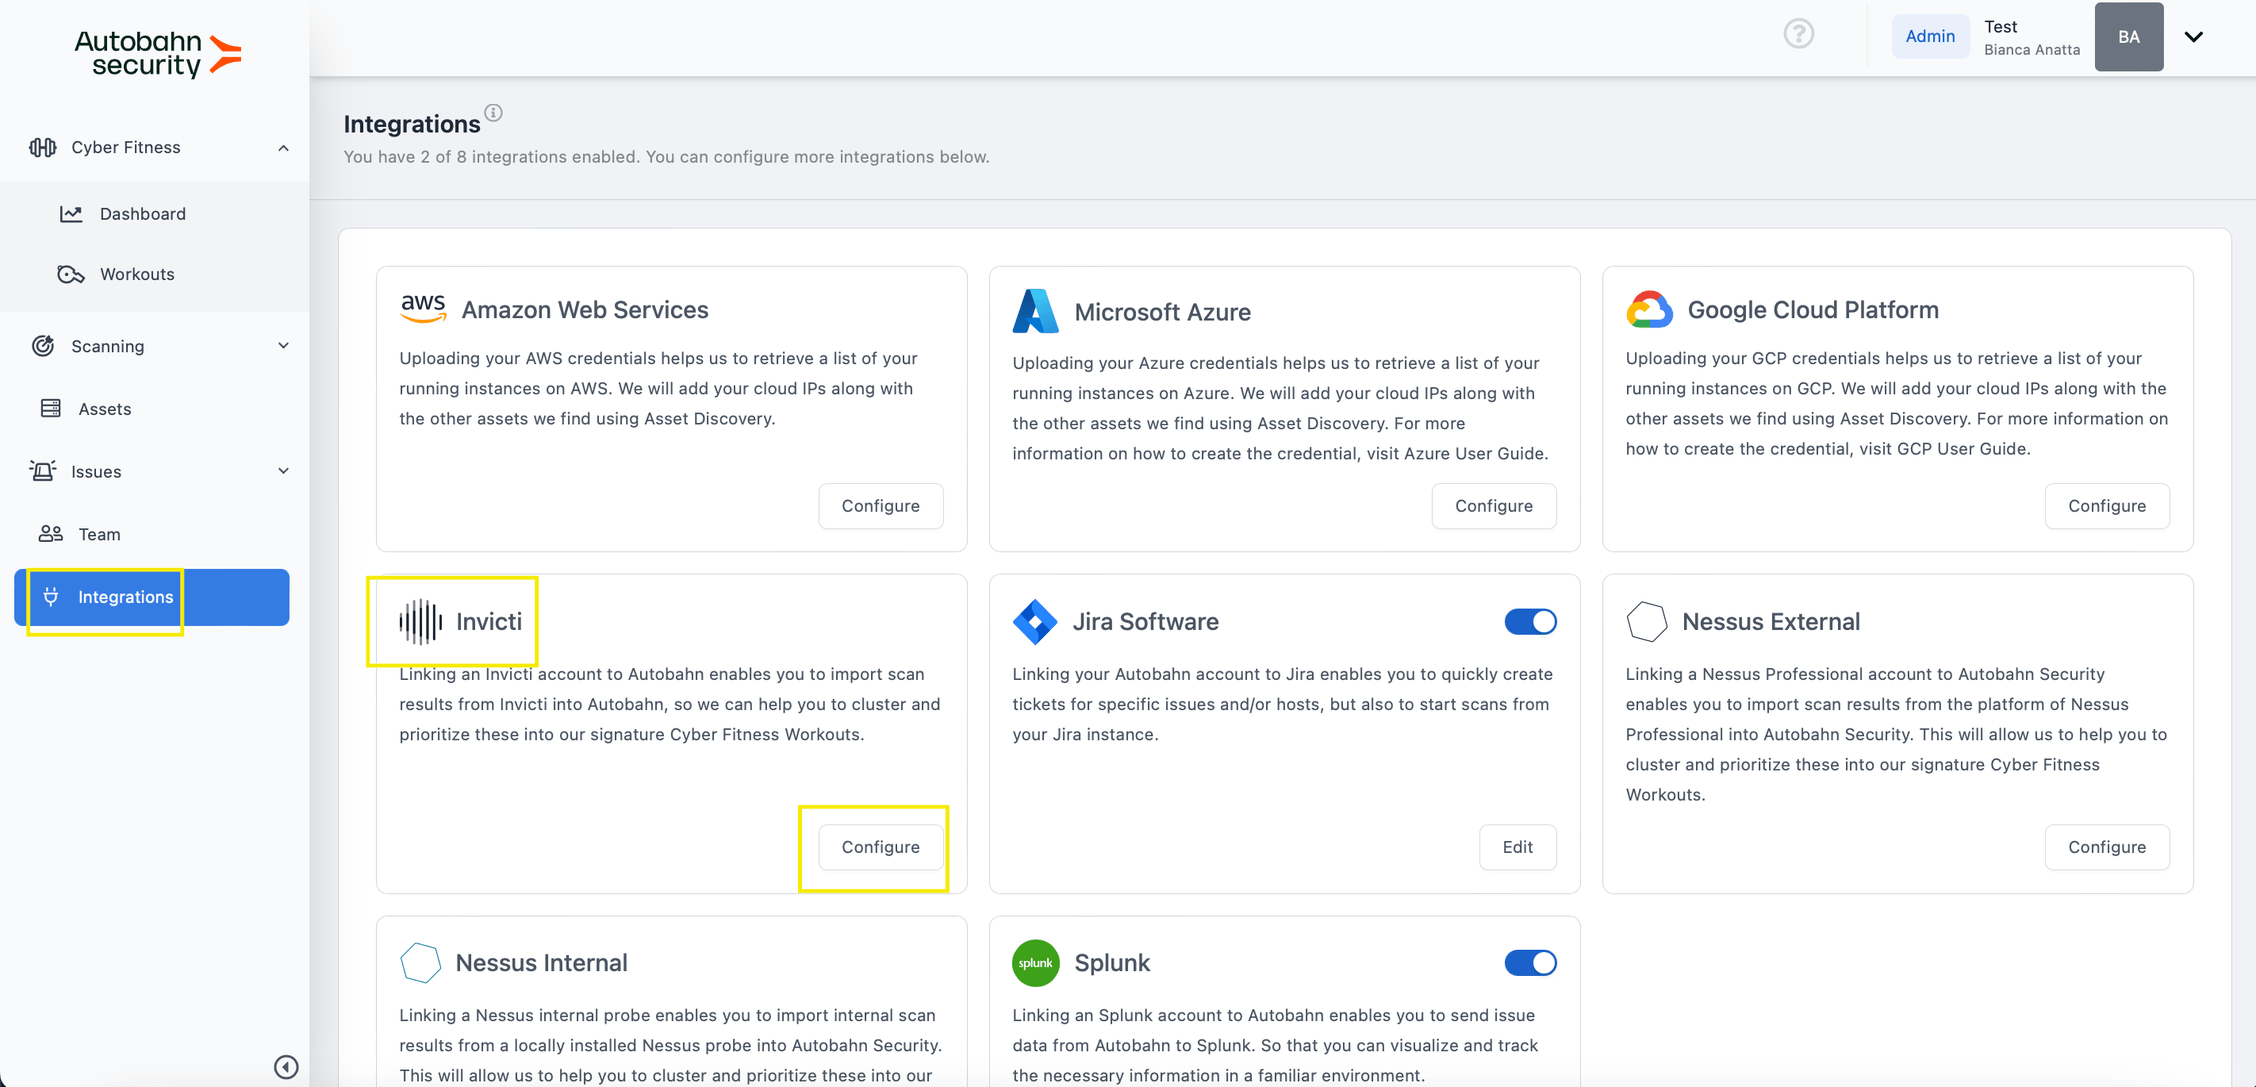Click the Splunk green logo icon
Image resolution: width=2256 pixels, height=1087 pixels.
[1035, 962]
